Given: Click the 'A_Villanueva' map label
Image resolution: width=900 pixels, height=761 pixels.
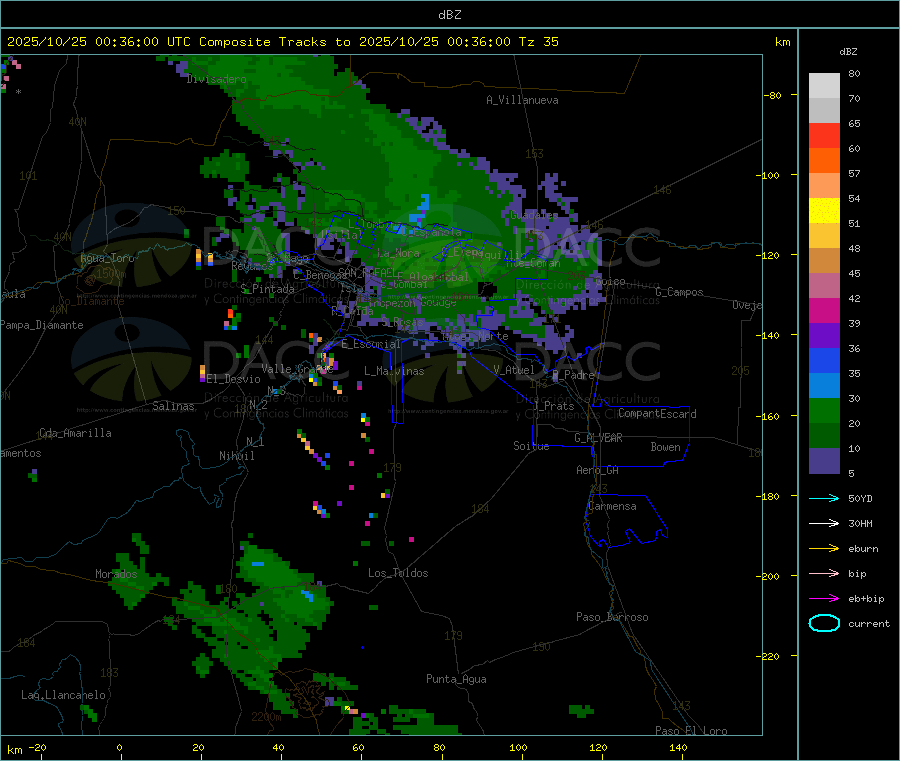Looking at the screenshot, I should pyautogui.click(x=522, y=100).
